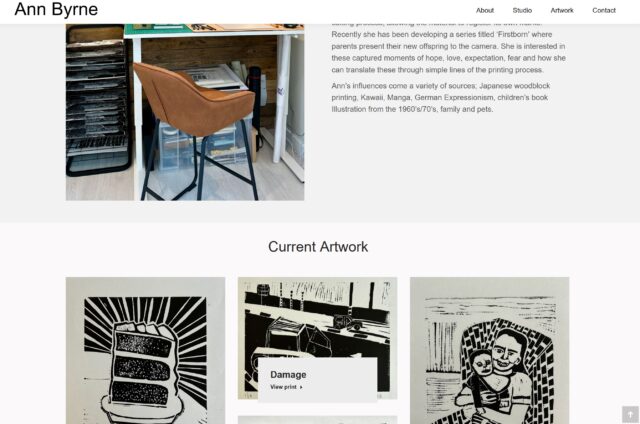The height and width of the screenshot is (424, 640).
Task: Open the Damage print title
Action: (x=288, y=375)
